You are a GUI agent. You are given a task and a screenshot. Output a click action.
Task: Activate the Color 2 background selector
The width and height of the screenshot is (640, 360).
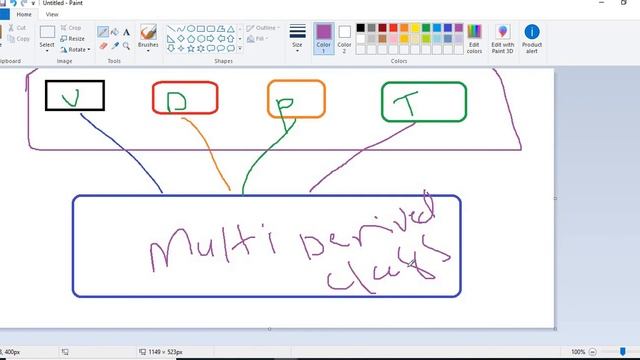coord(344,39)
